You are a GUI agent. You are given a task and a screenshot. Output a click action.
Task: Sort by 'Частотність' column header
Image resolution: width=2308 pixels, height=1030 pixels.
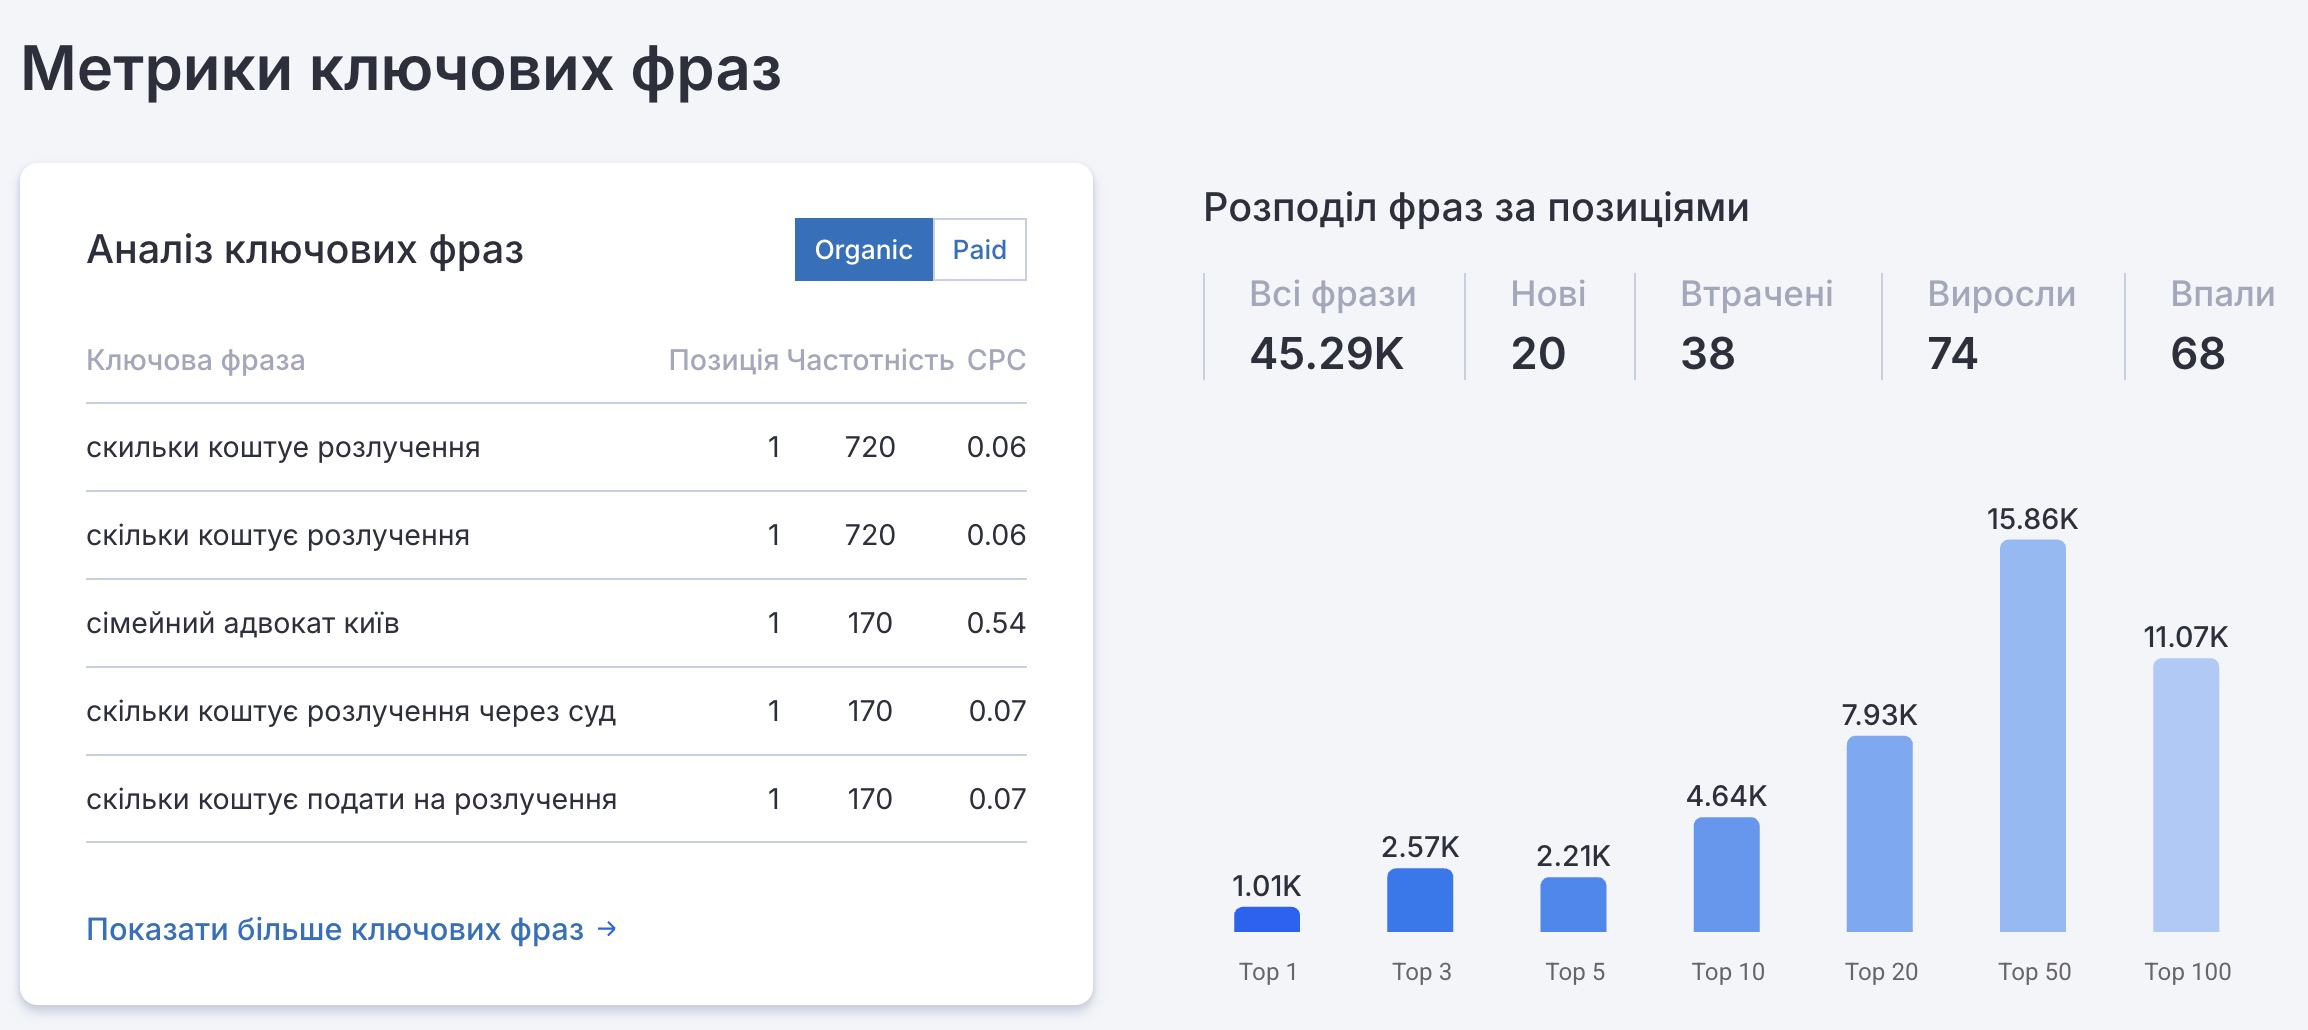pyautogui.click(x=869, y=360)
